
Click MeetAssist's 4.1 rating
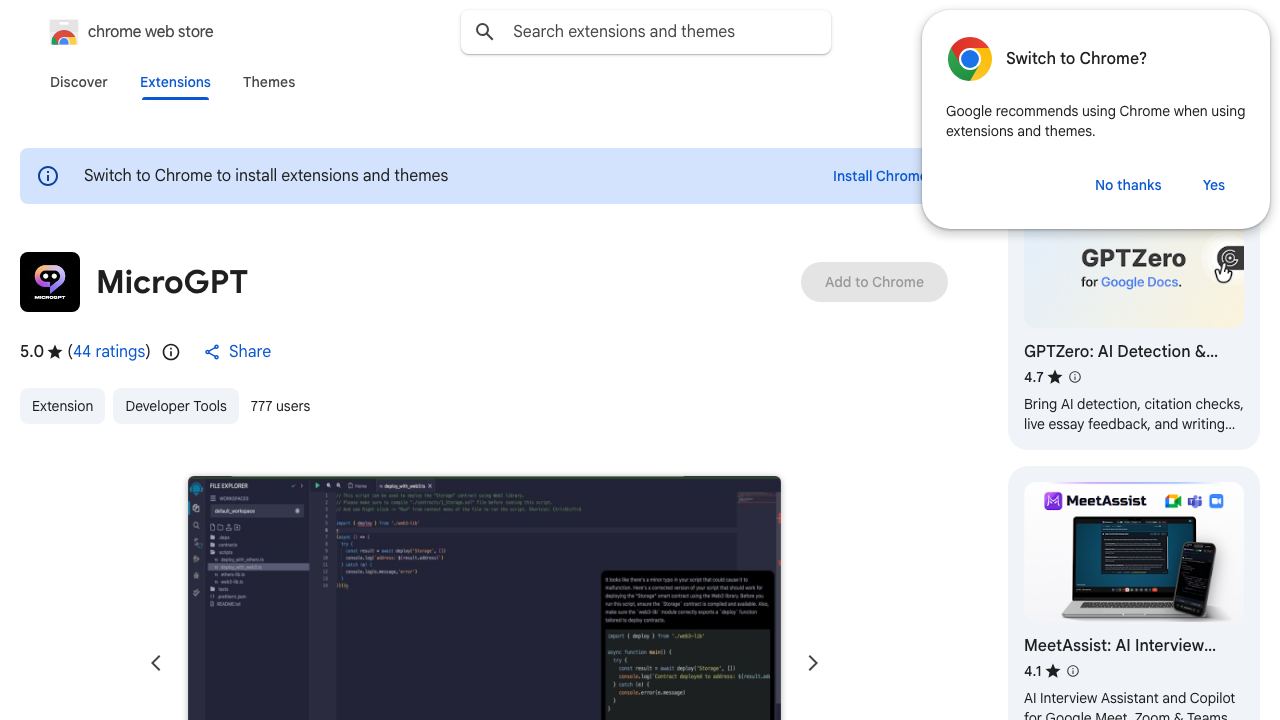tap(1033, 671)
